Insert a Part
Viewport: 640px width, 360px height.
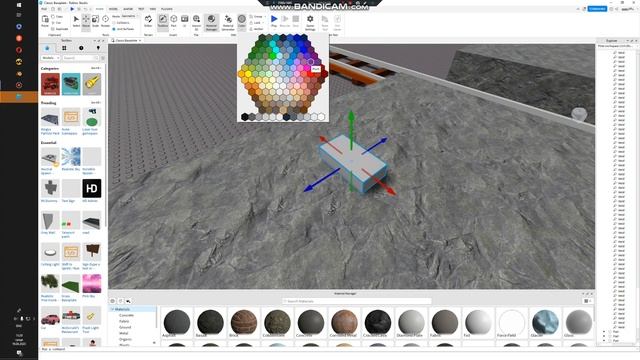tap(173, 21)
